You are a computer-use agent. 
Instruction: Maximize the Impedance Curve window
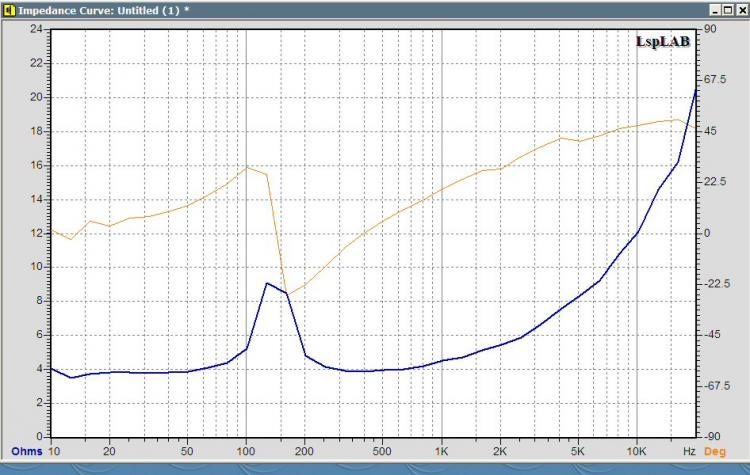tap(728, 10)
